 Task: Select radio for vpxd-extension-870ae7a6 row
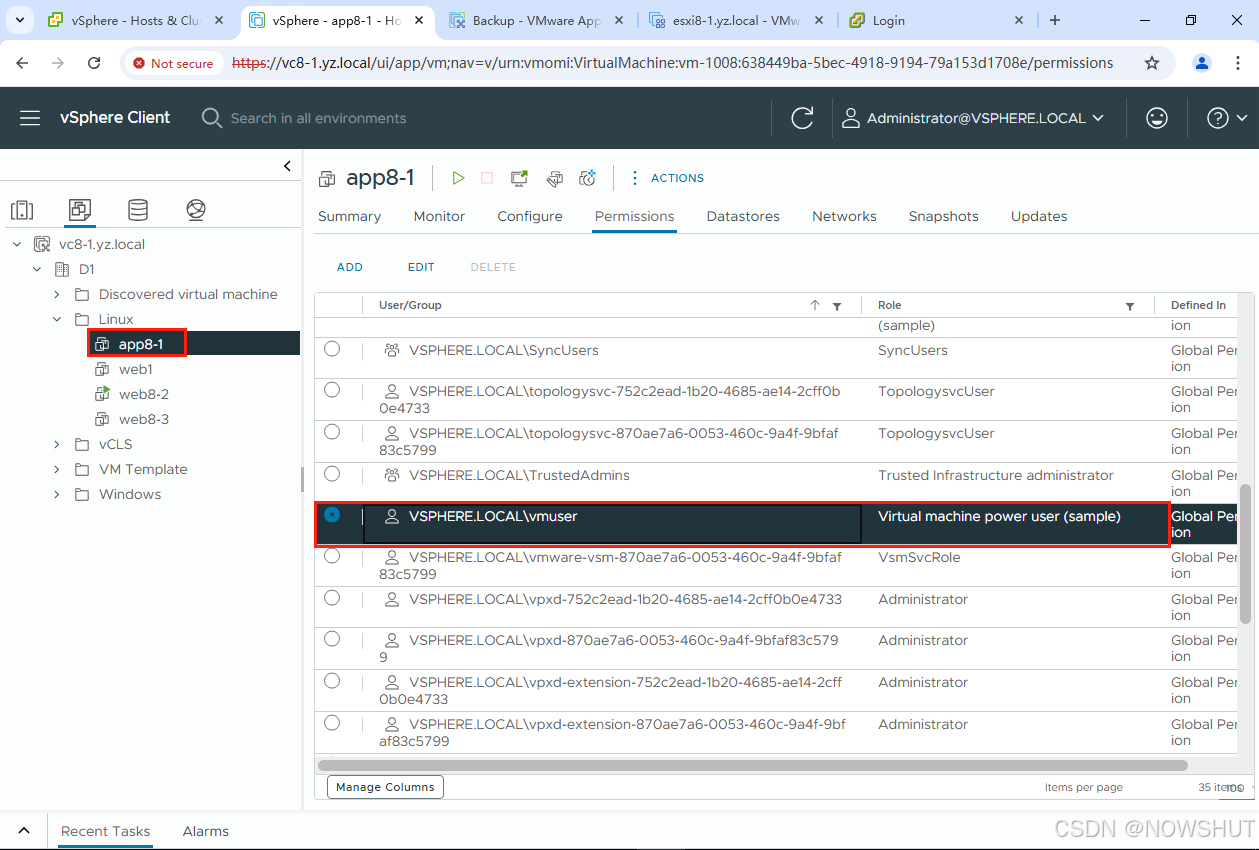point(332,723)
